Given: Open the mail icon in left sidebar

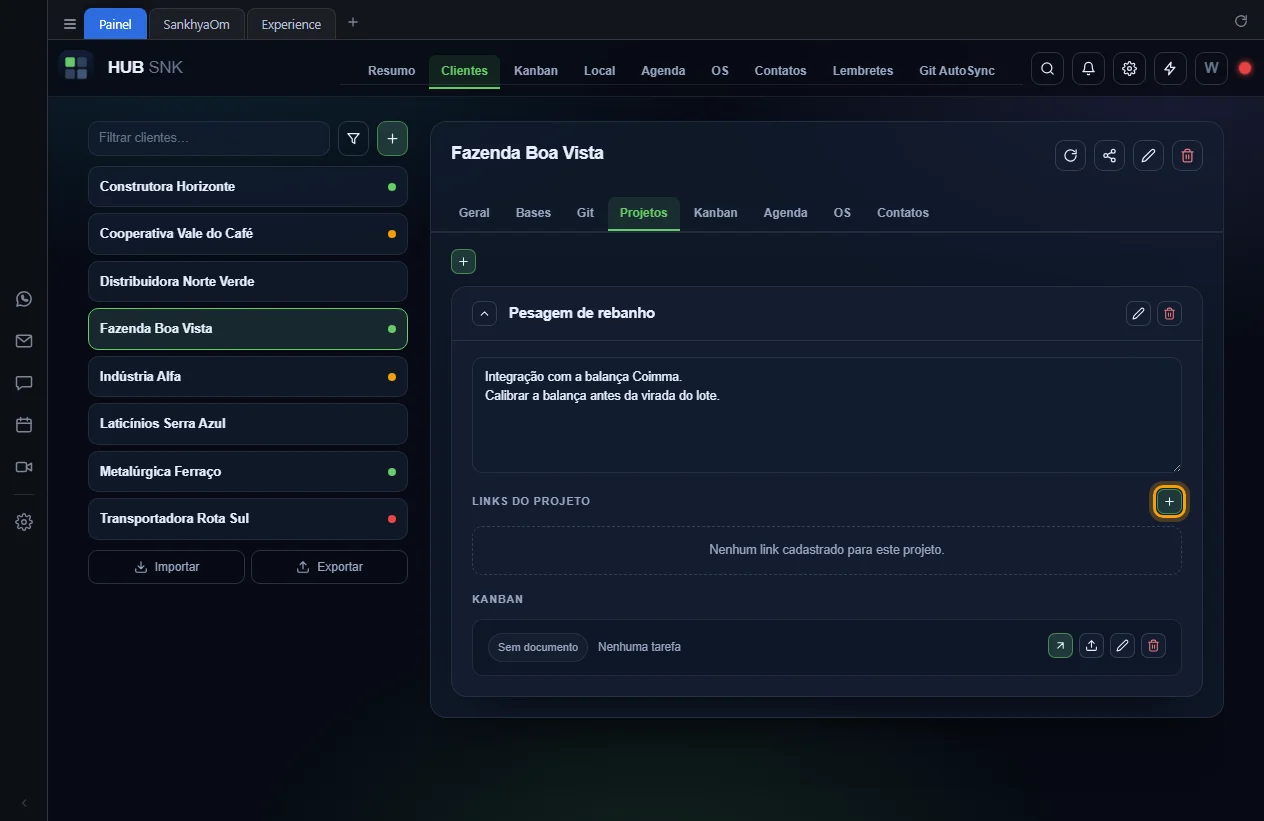Looking at the screenshot, I should 24,341.
